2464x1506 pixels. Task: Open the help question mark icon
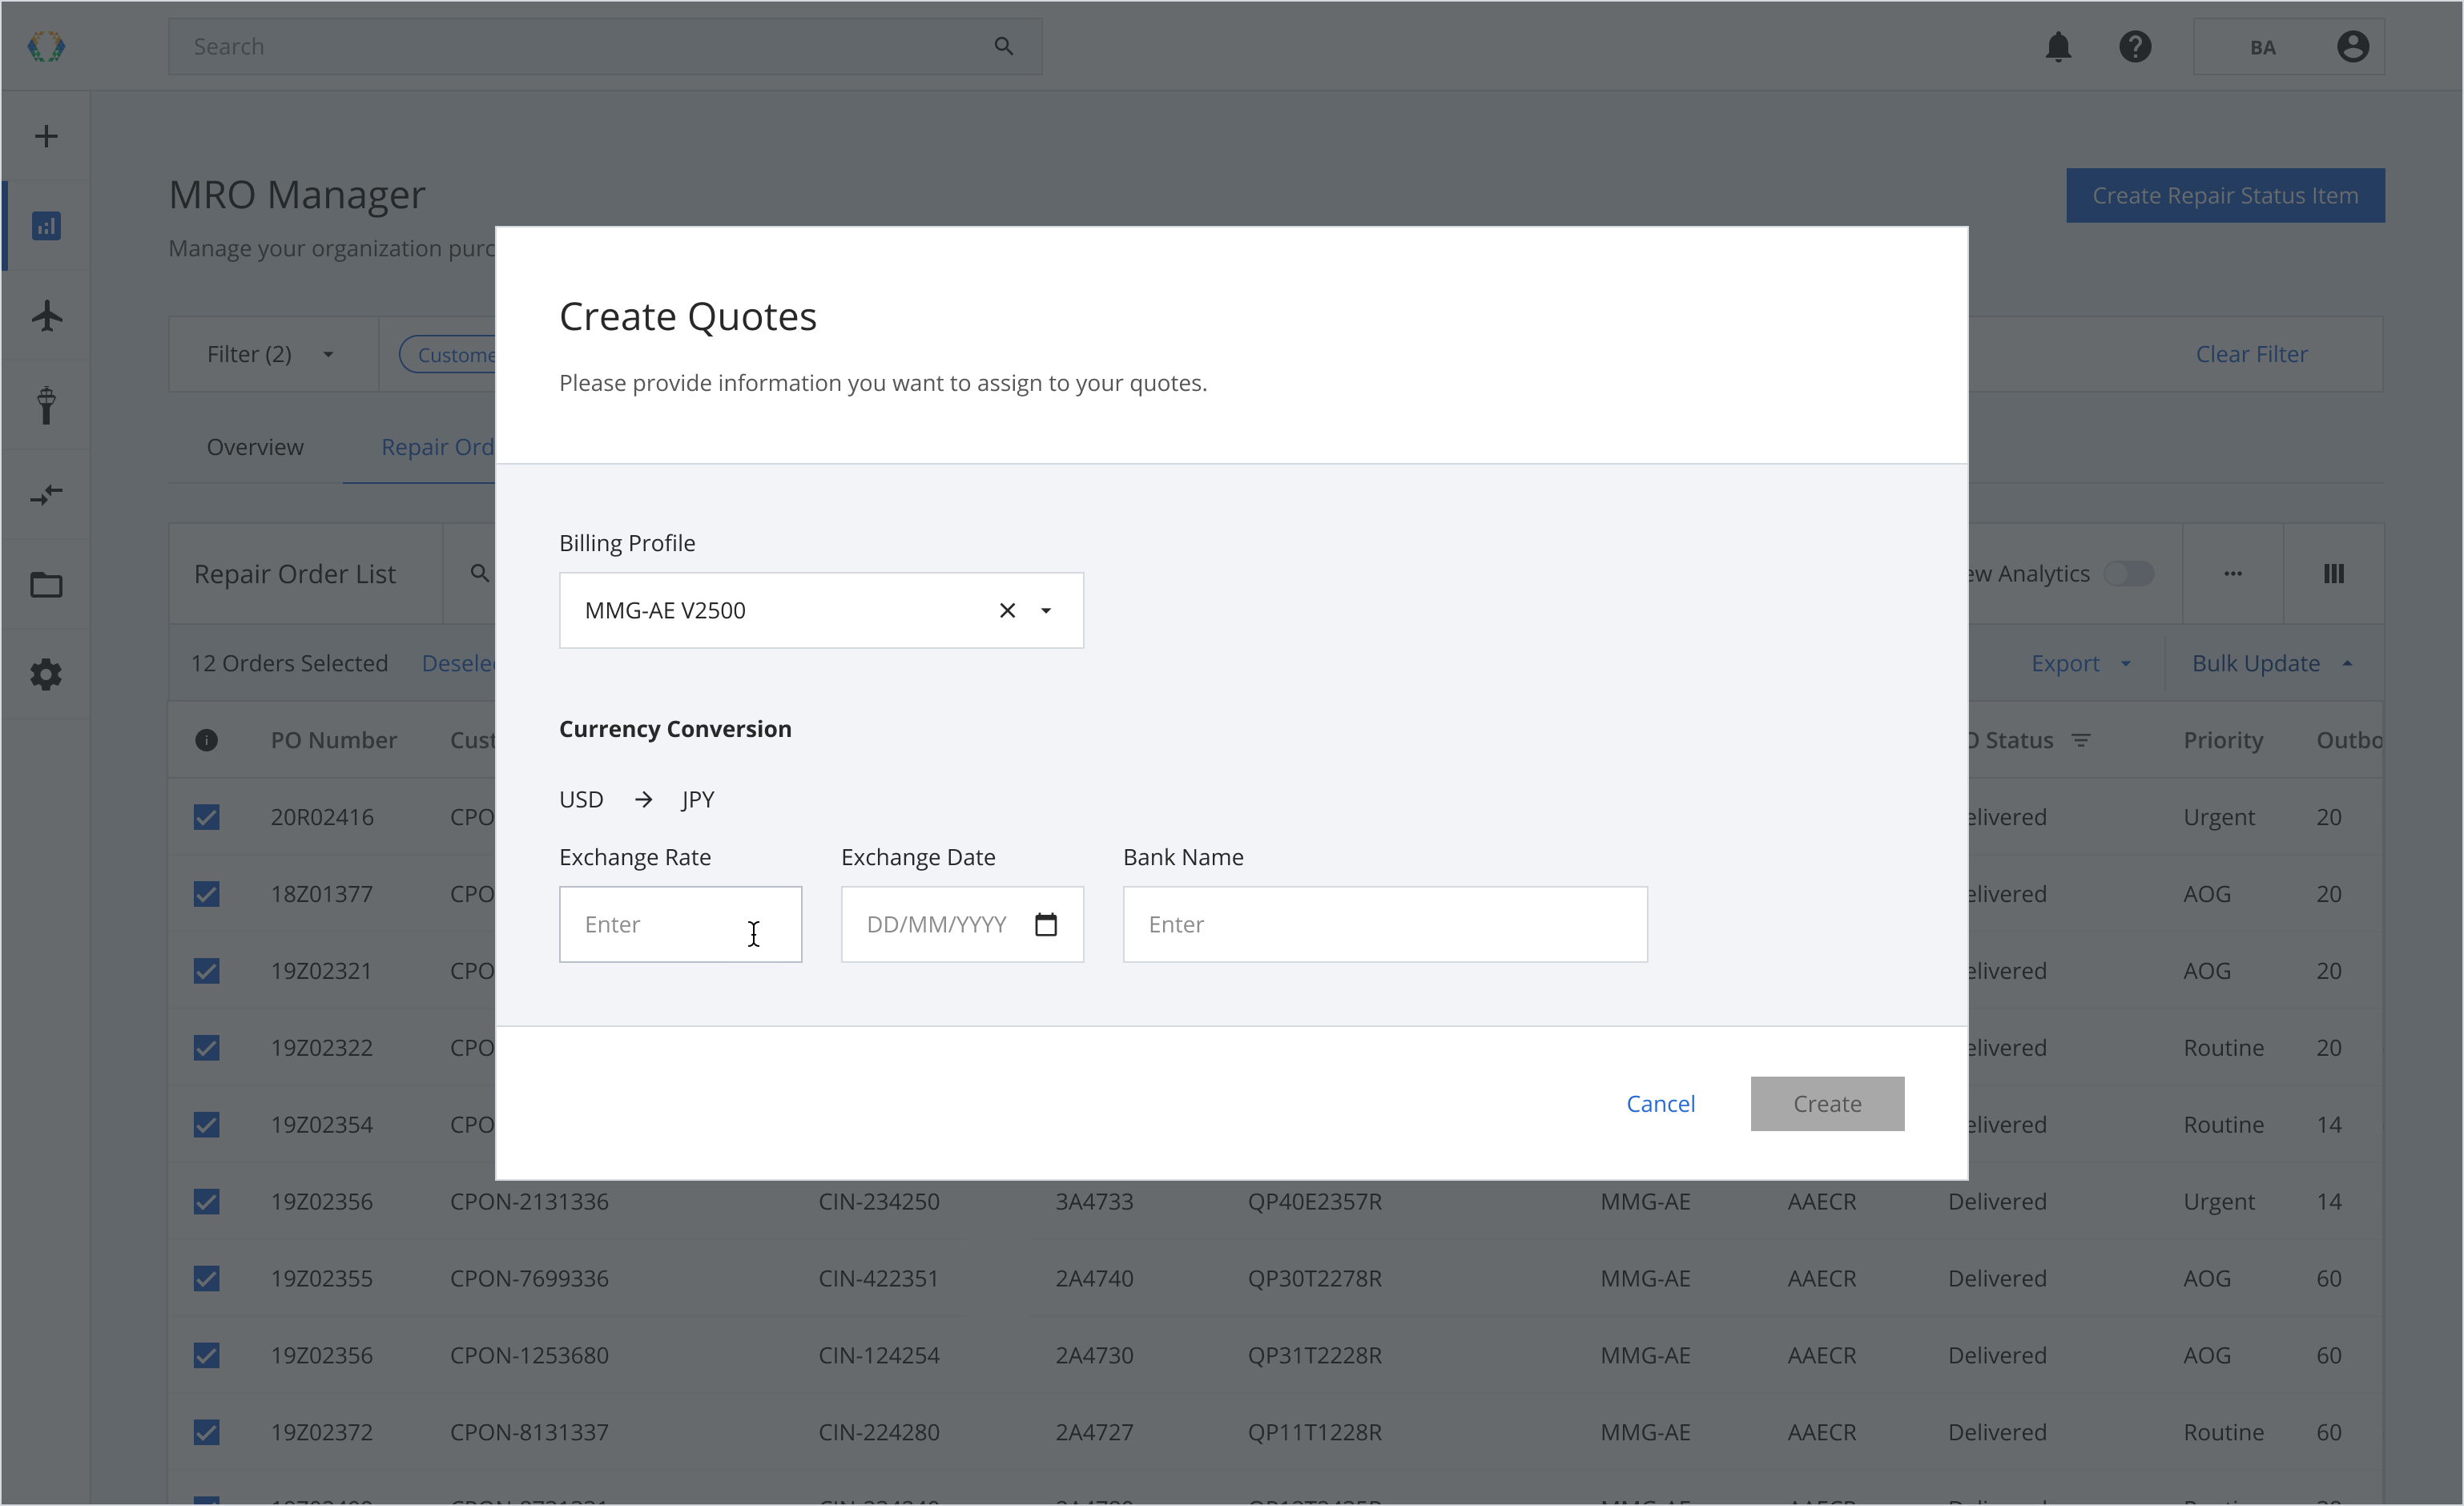(2135, 46)
